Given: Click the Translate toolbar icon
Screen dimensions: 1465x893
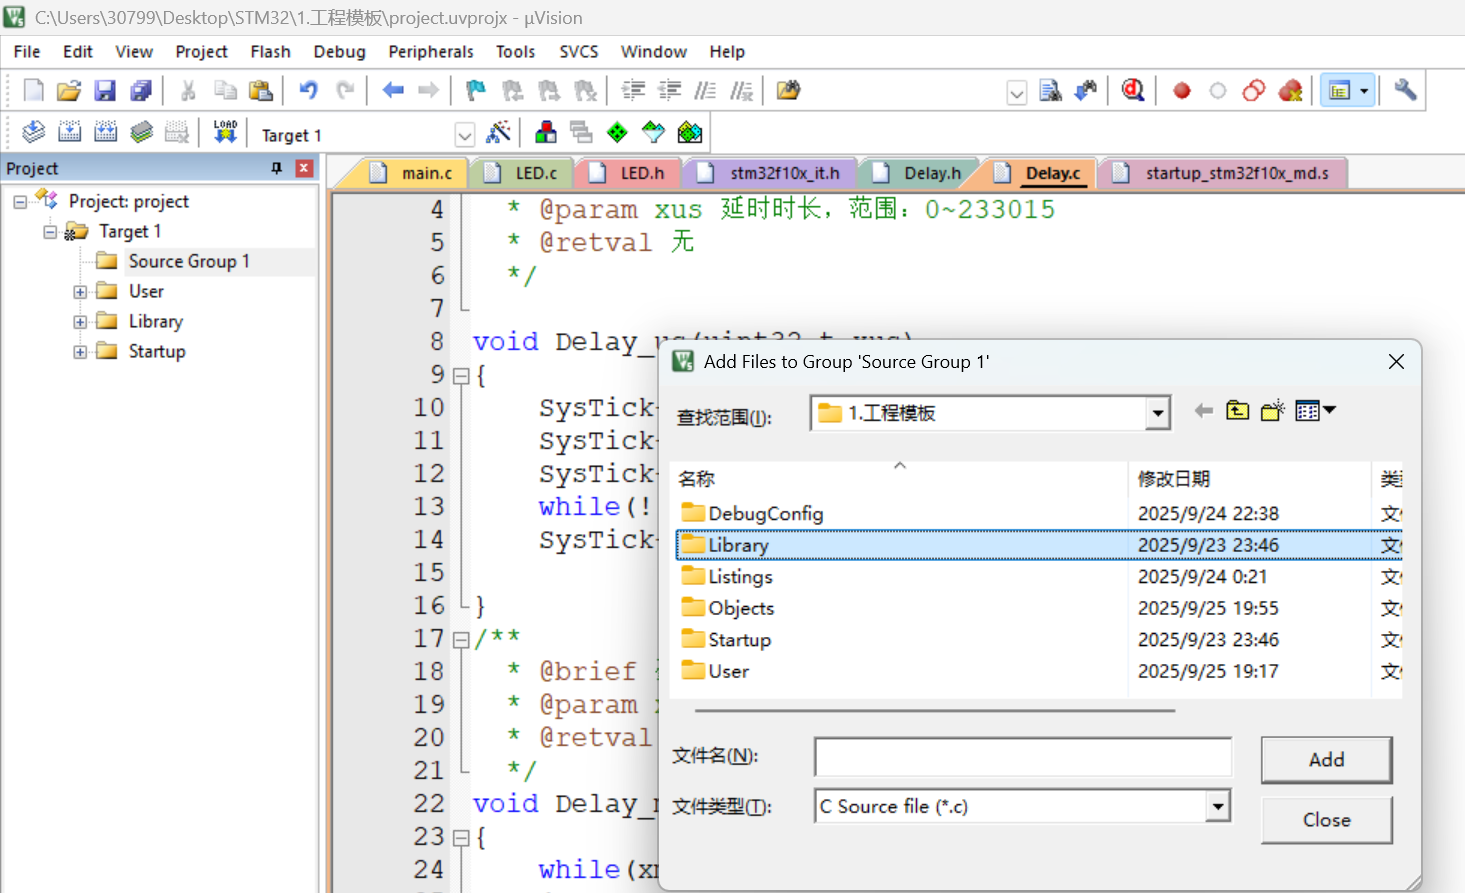Looking at the screenshot, I should pyautogui.click(x=33, y=132).
